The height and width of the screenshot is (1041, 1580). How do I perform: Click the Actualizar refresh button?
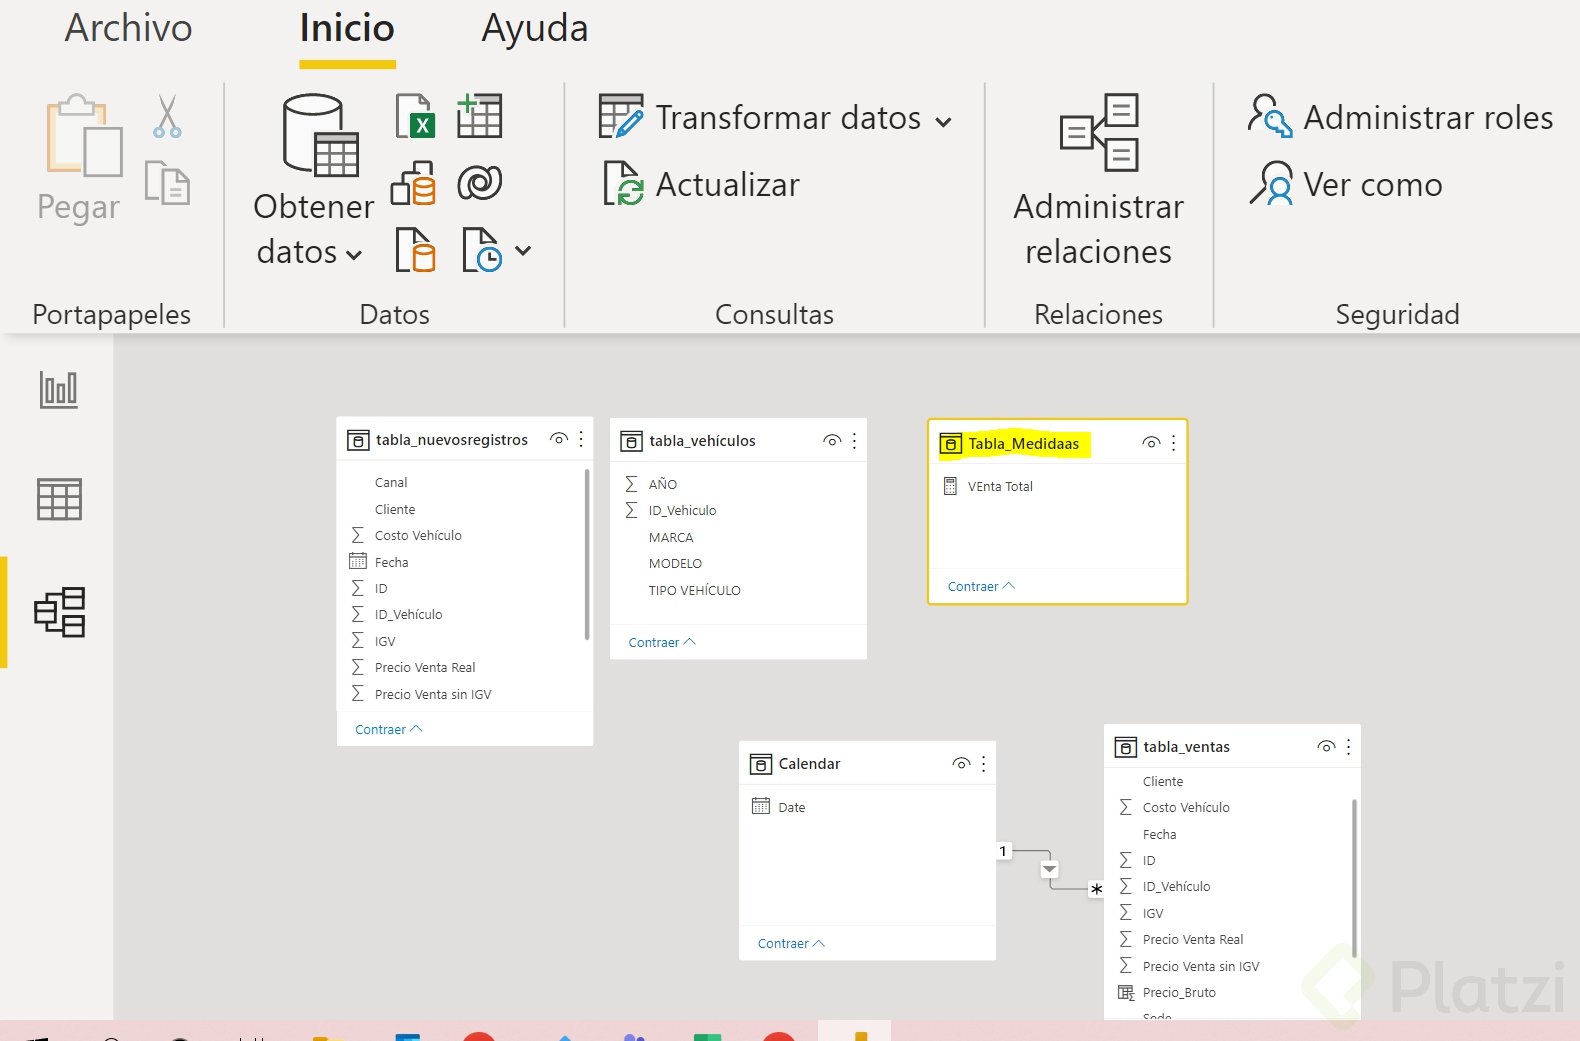click(x=702, y=185)
